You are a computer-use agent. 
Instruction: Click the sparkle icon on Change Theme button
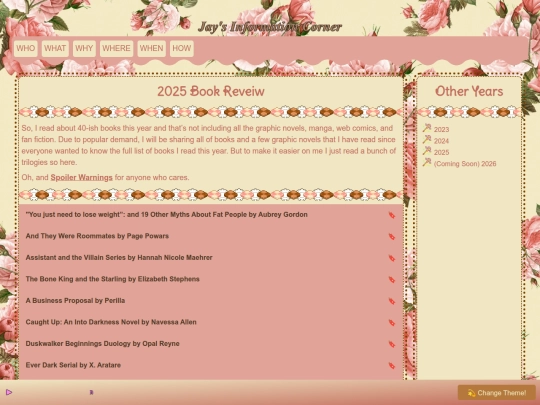[x=471, y=393]
